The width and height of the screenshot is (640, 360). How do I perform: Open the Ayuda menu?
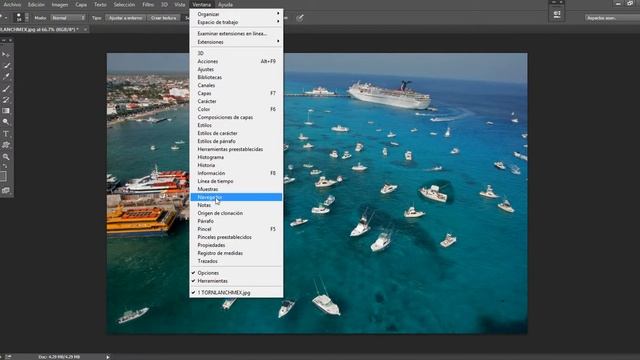225,4
